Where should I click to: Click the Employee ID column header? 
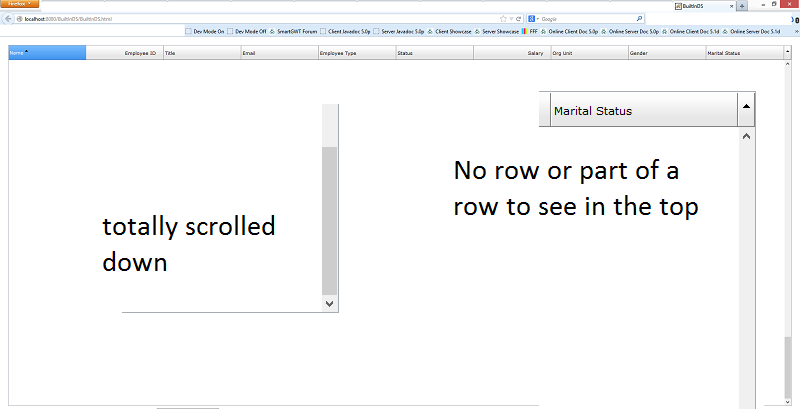(123, 52)
